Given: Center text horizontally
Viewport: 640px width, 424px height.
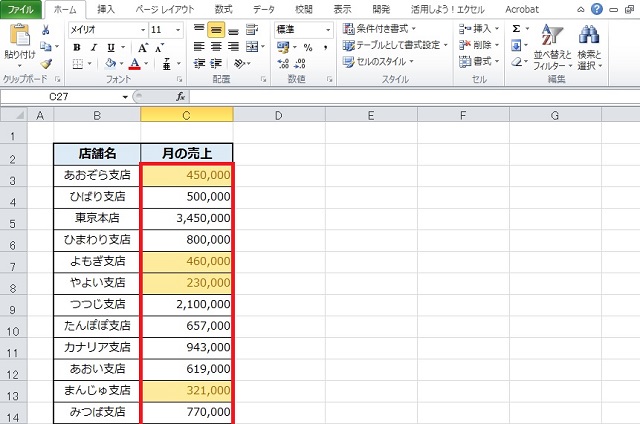Looking at the screenshot, I should point(216,47).
